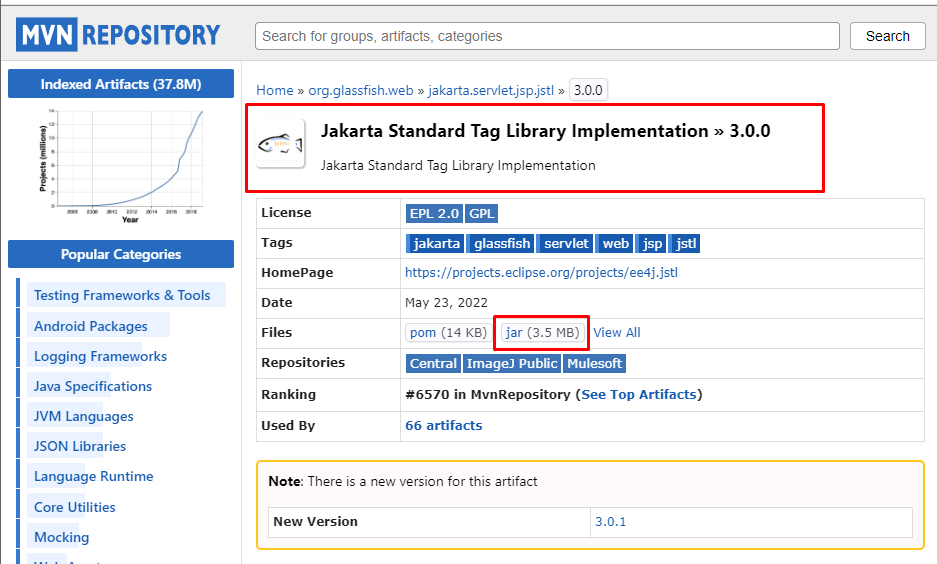Select the web tag
Image resolution: width=937 pixels, height=564 pixels.
[x=614, y=243]
